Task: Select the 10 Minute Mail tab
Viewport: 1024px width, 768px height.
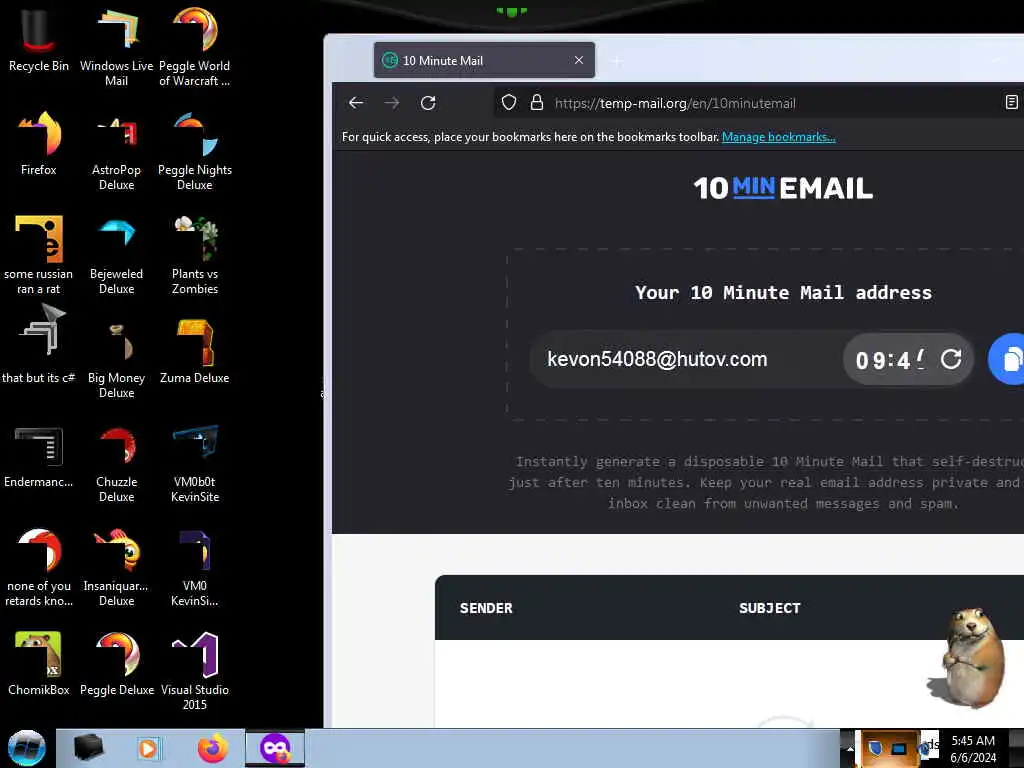Action: point(484,60)
